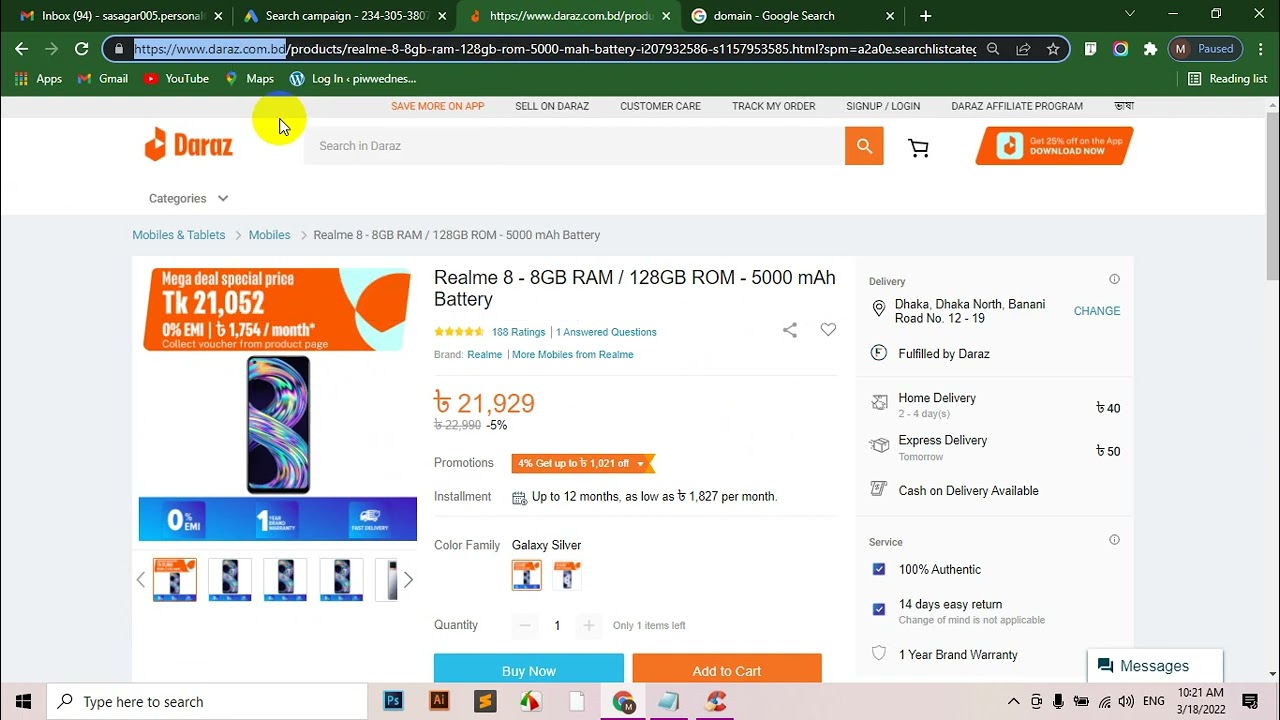The height and width of the screenshot is (720, 1280).
Task: Click the Windows search box
Action: click(206, 701)
